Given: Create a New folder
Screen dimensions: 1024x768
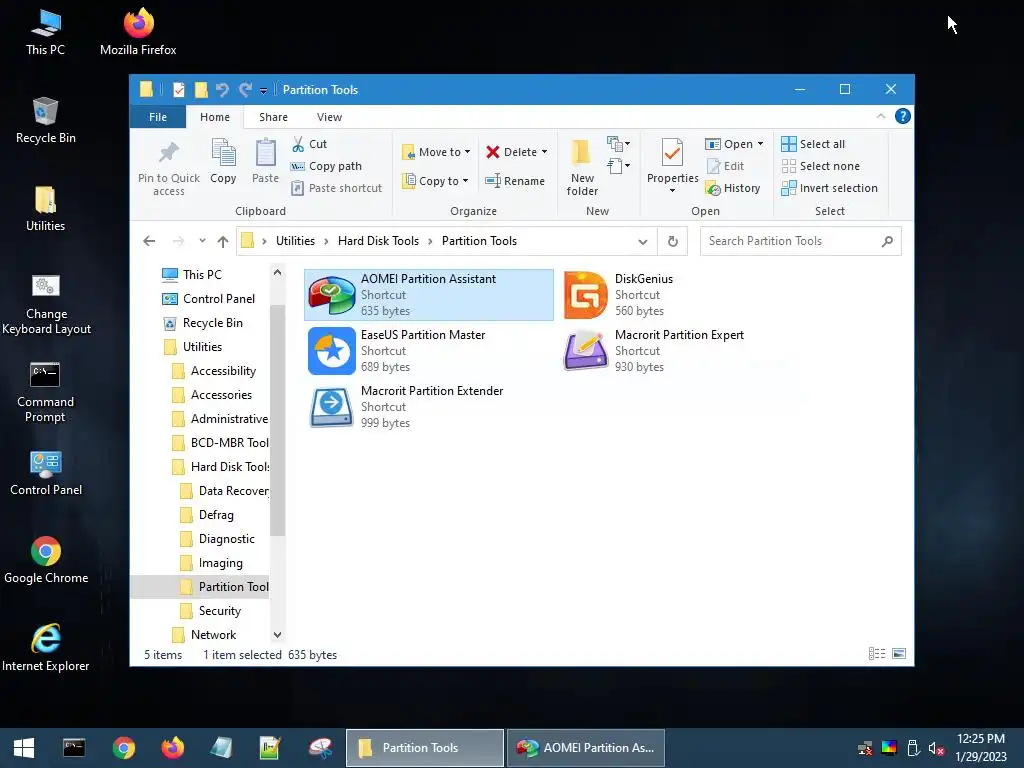Looking at the screenshot, I should [x=582, y=167].
